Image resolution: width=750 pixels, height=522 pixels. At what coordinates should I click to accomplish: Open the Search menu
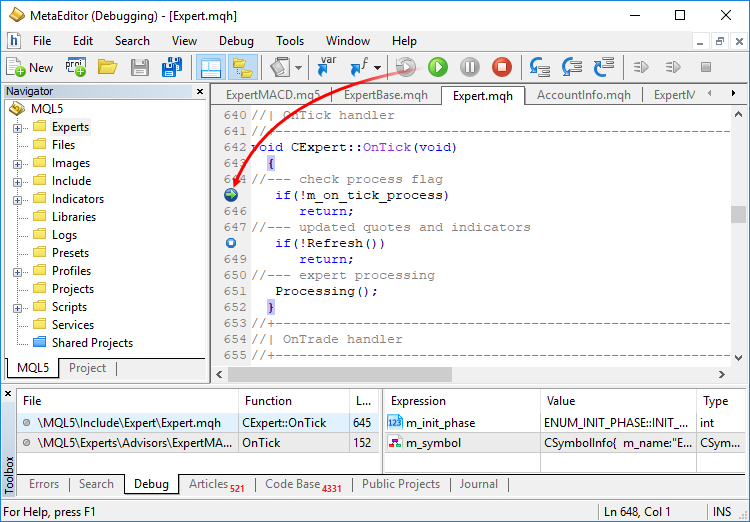pyautogui.click(x=132, y=41)
